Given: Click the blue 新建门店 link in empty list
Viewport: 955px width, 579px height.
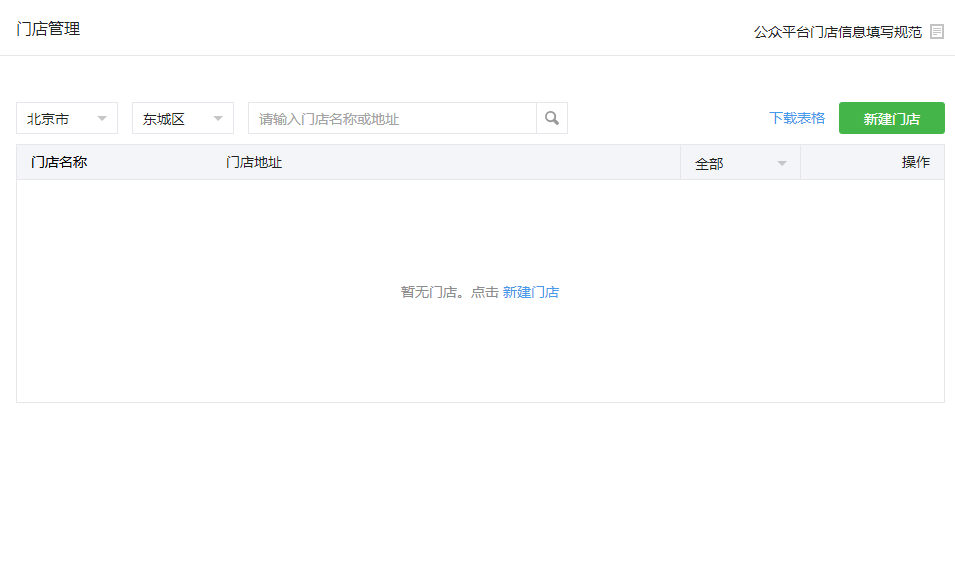Looking at the screenshot, I should click(530, 292).
